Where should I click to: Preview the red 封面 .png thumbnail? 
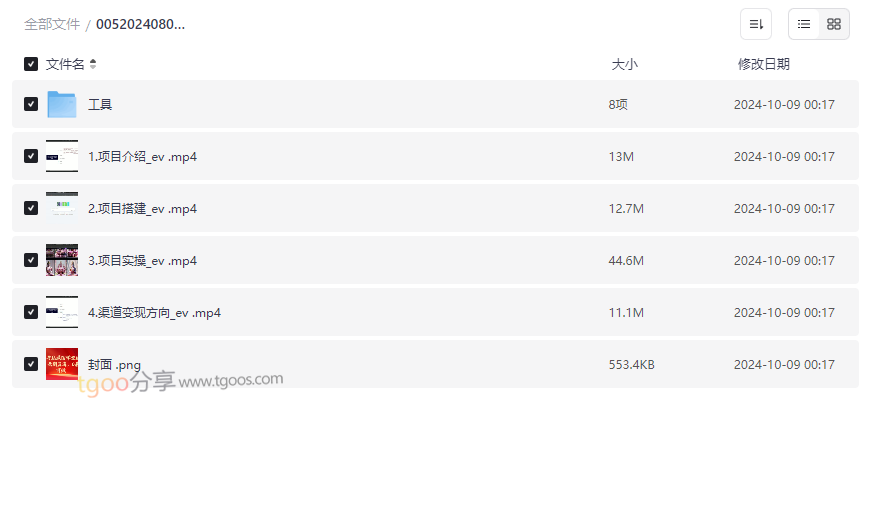pos(62,364)
